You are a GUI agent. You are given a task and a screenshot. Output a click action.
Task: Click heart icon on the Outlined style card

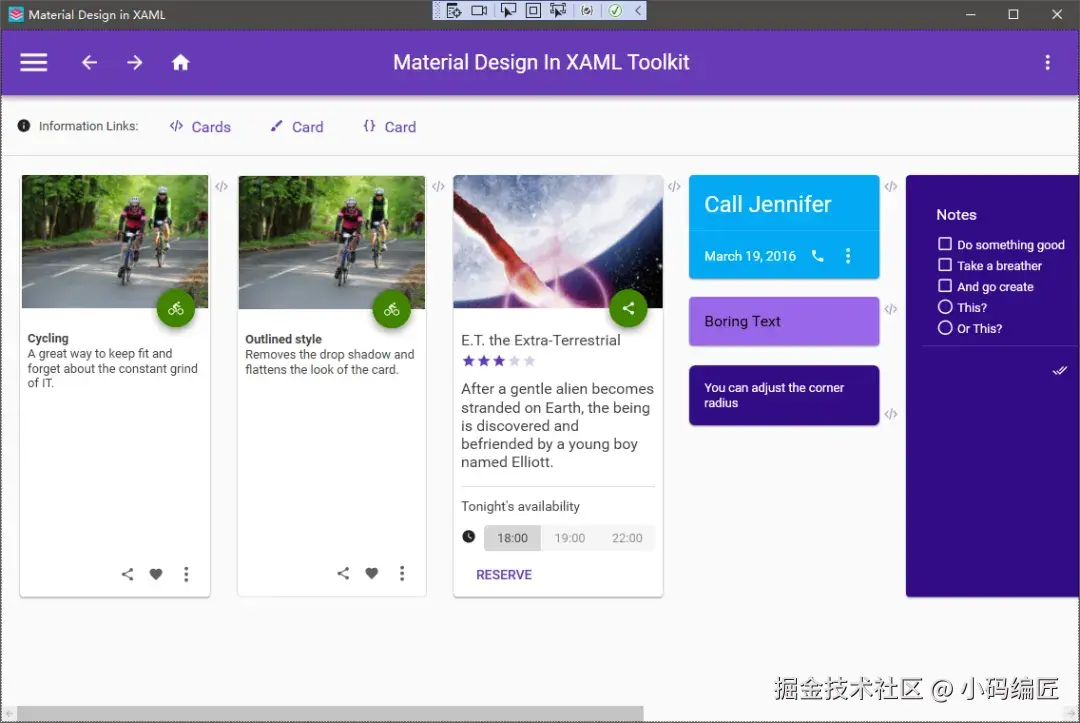372,573
